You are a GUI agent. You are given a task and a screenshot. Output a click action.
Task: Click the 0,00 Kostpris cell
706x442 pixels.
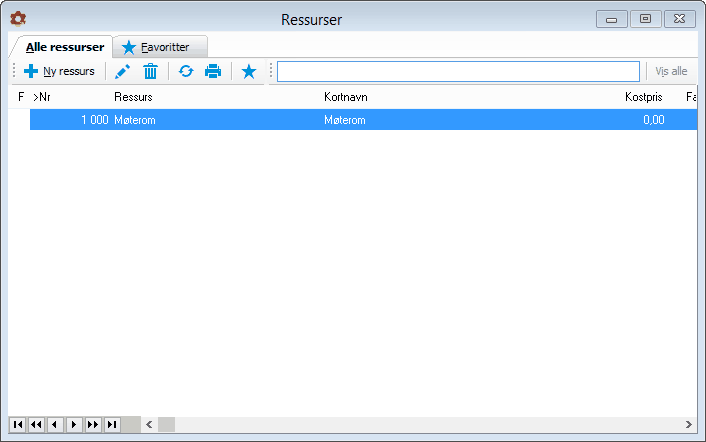pos(653,120)
